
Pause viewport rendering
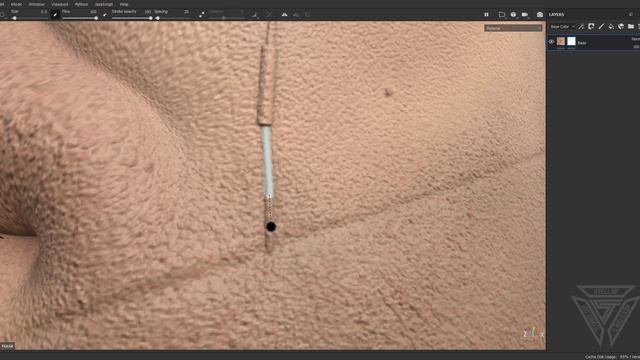pyautogui.click(x=486, y=15)
